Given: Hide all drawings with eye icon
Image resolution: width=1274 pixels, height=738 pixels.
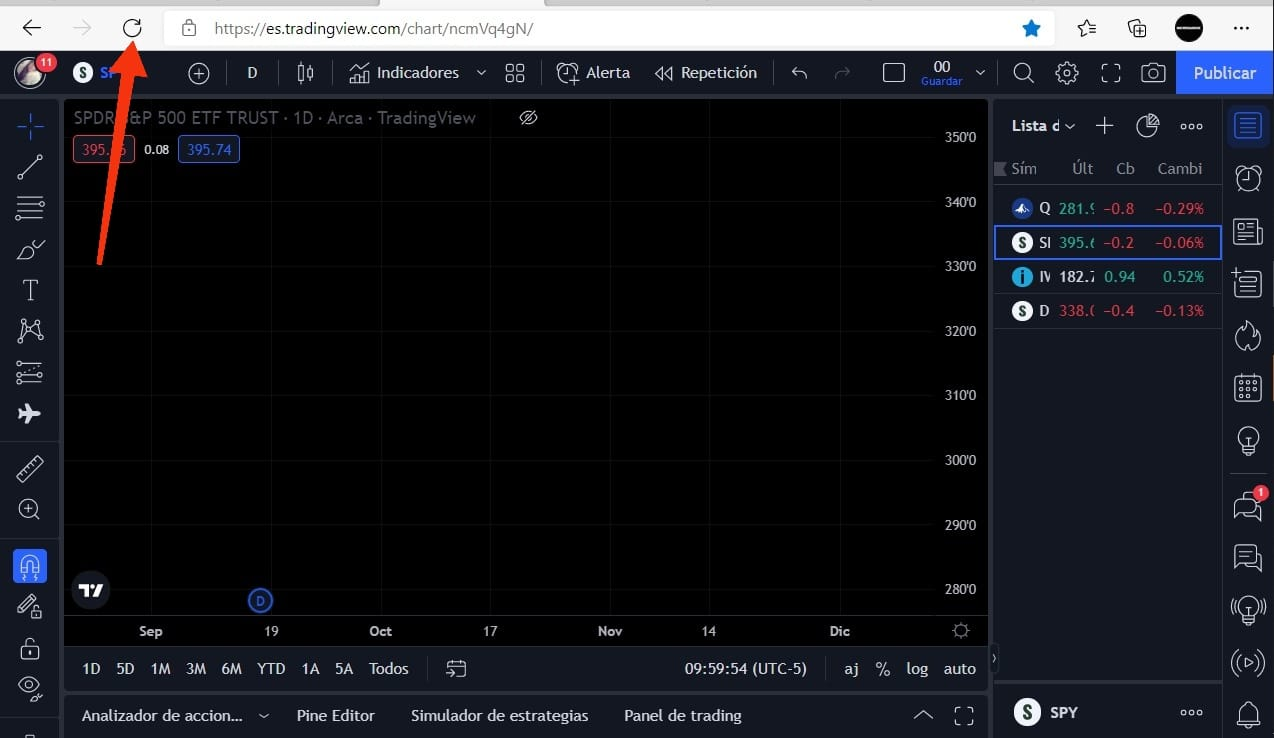Looking at the screenshot, I should (30, 686).
